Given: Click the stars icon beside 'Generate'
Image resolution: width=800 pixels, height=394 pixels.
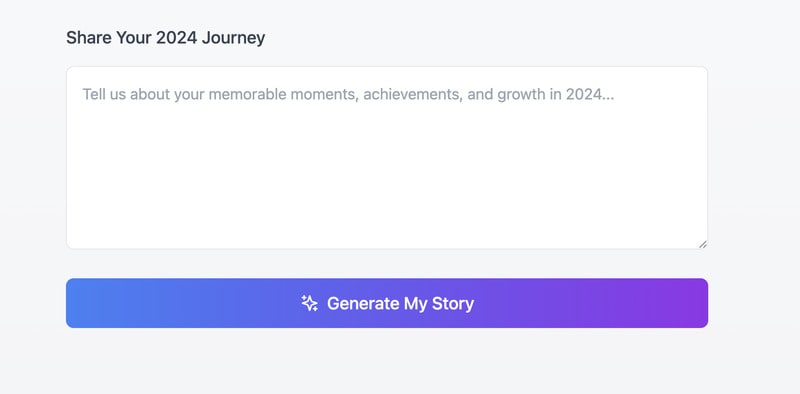Looking at the screenshot, I should click(309, 303).
